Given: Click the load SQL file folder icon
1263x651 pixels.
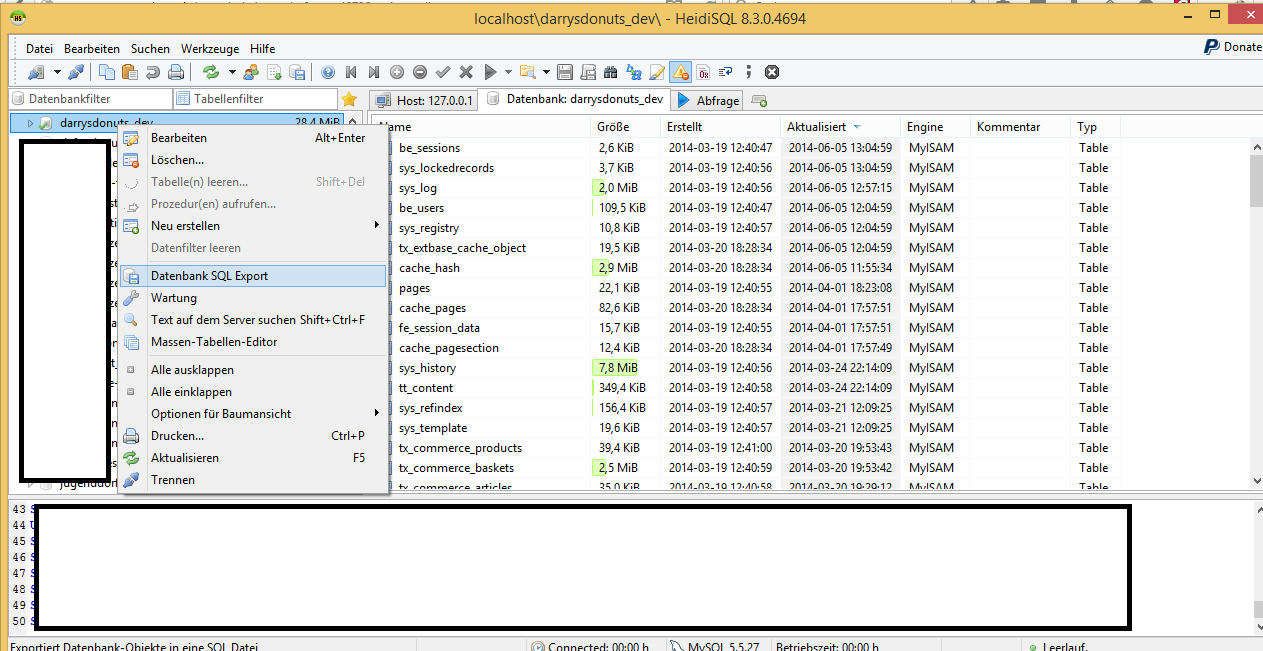Looking at the screenshot, I should tap(526, 72).
